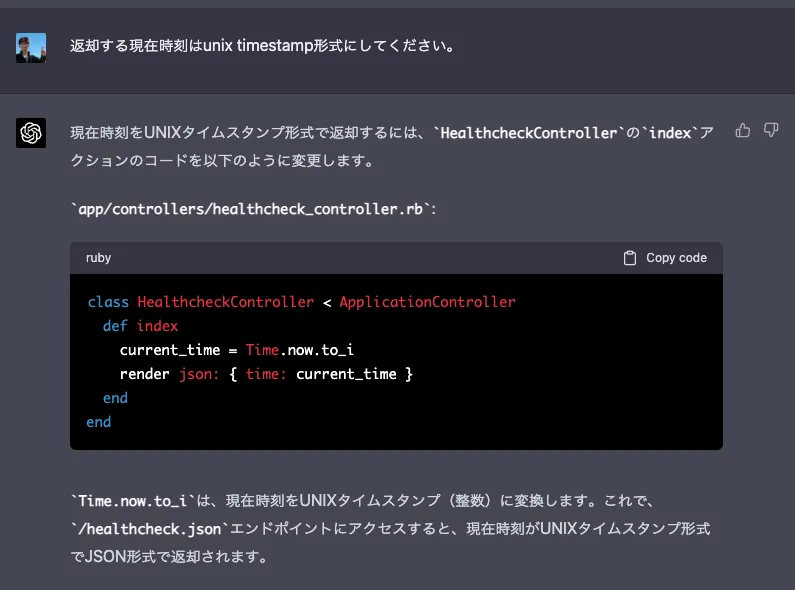Click inline HealthcheckController code in first paragraph
Viewport: 795px width, 590px height.
click(528, 133)
